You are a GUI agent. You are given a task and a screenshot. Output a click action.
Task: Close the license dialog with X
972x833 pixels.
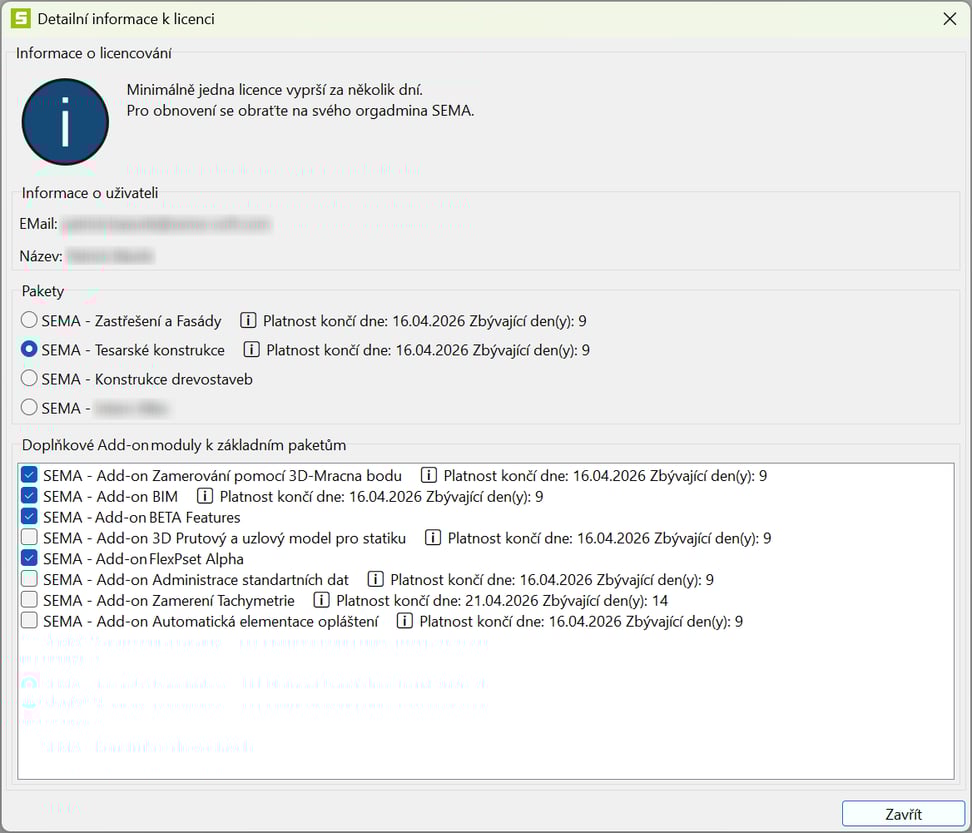948,18
